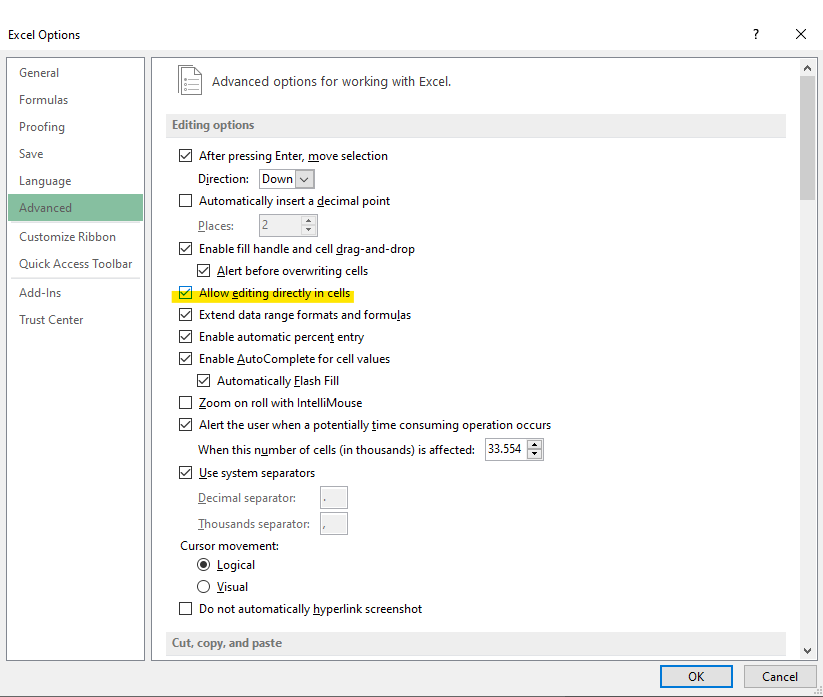Uncheck Allow editing directly in cells

coord(185,293)
